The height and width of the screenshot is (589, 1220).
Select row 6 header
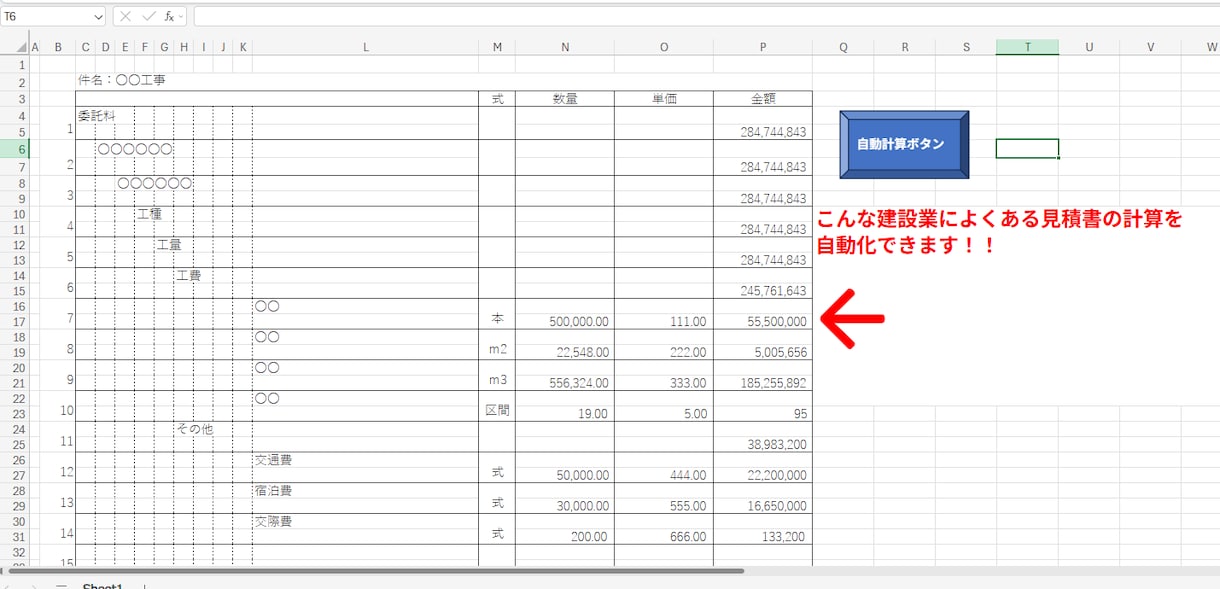[x=14, y=149]
